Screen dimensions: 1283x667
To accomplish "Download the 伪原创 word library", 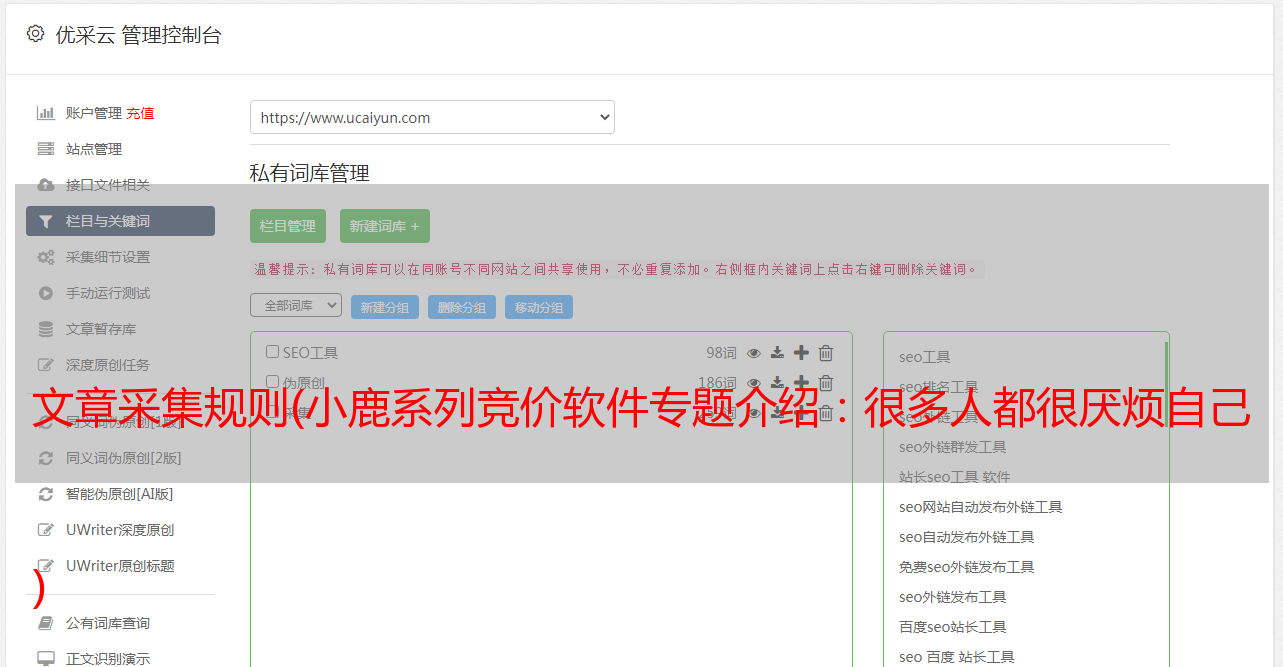I will coord(777,382).
